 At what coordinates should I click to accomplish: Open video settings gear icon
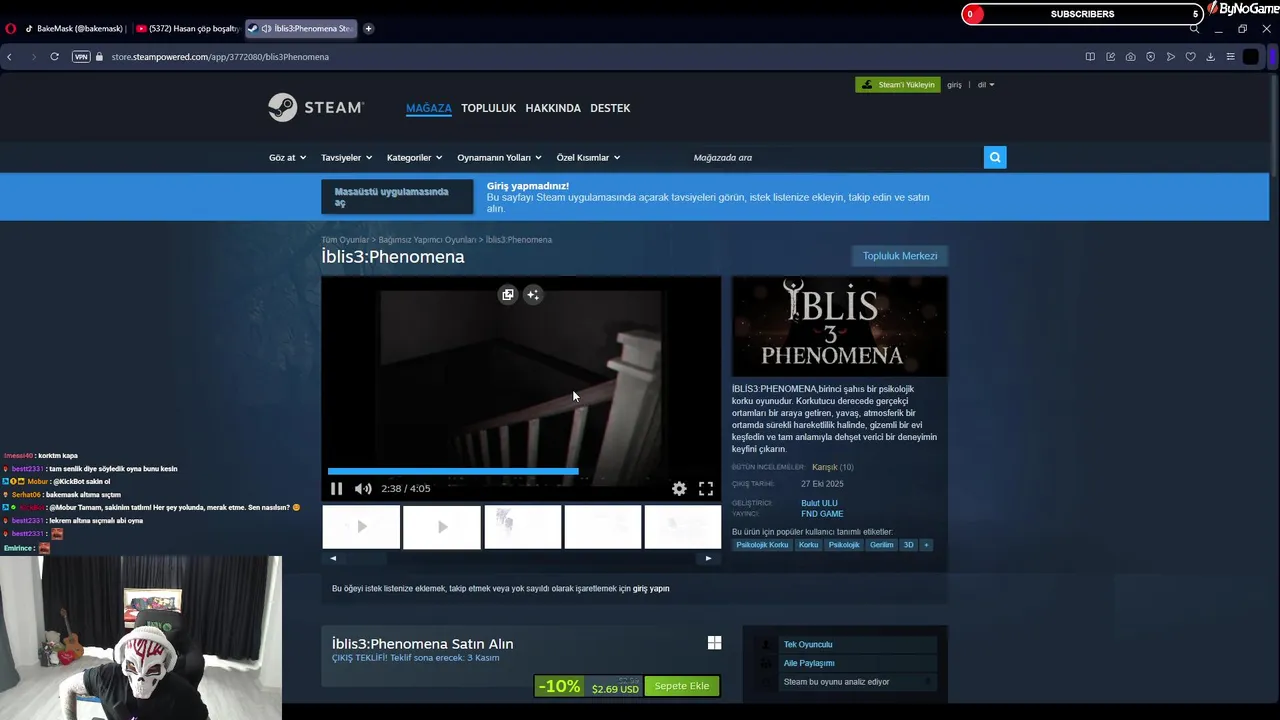pyautogui.click(x=679, y=489)
